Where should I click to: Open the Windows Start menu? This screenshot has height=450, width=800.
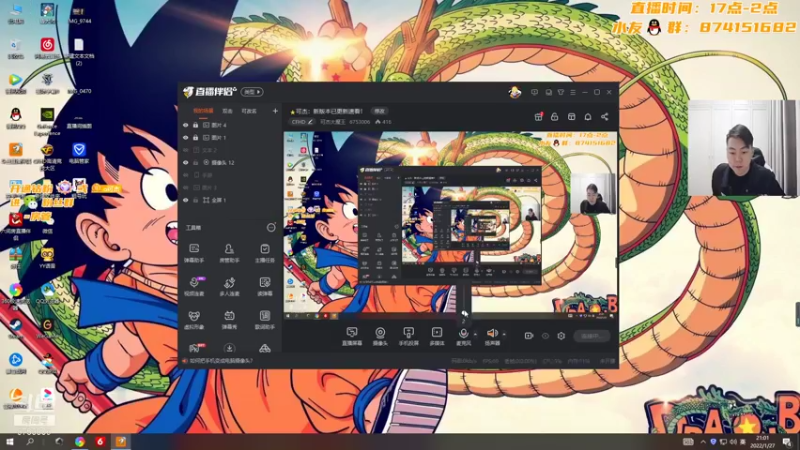tap(9, 442)
